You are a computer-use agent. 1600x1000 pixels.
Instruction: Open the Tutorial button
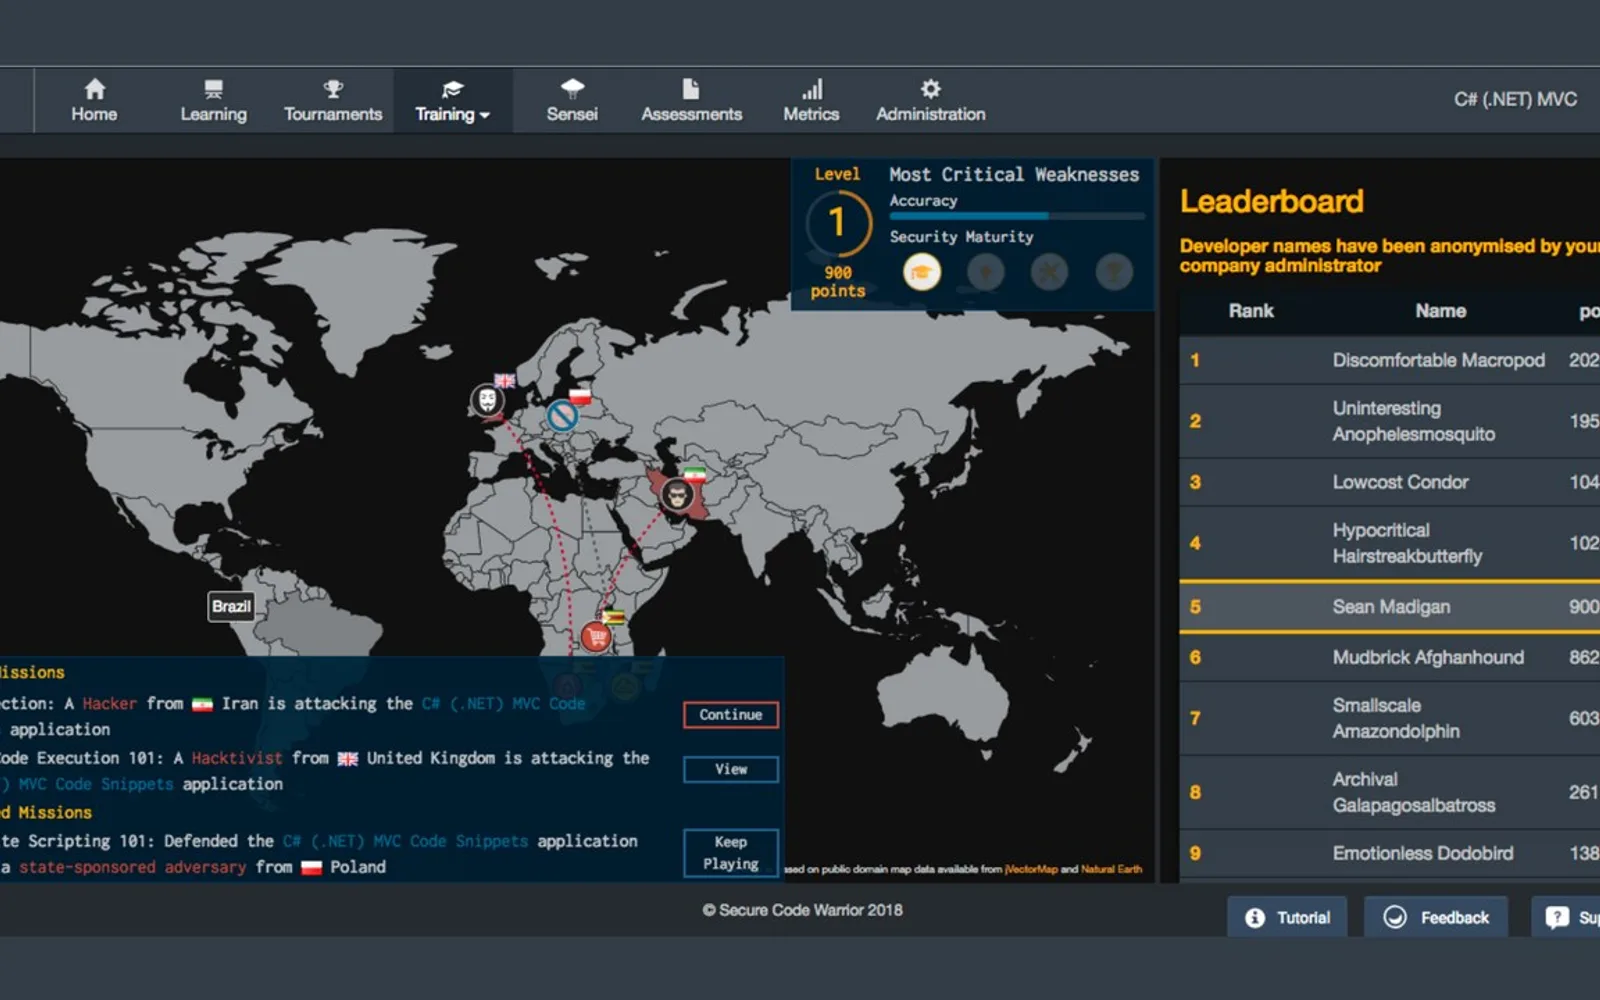[x=1287, y=917]
